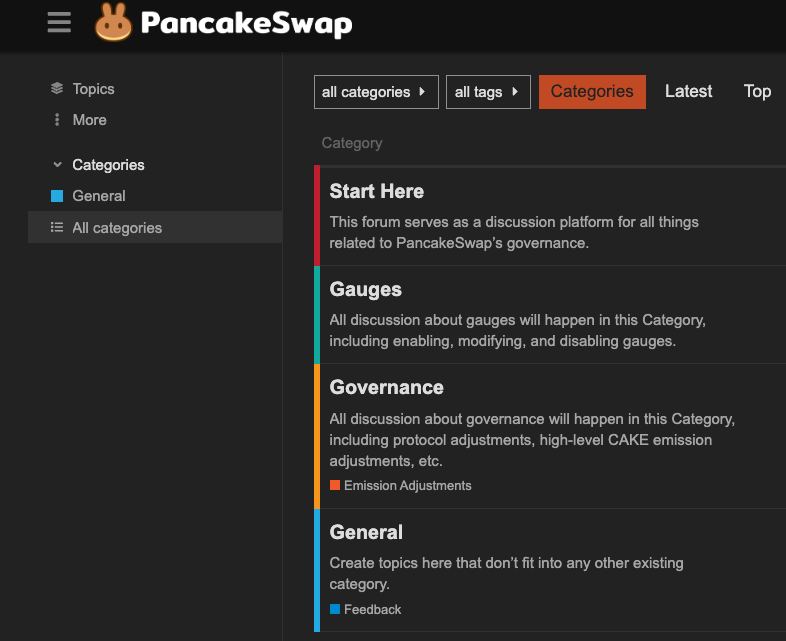This screenshot has width=786, height=641.
Task: Open the Governance category heading
Action: [386, 387]
